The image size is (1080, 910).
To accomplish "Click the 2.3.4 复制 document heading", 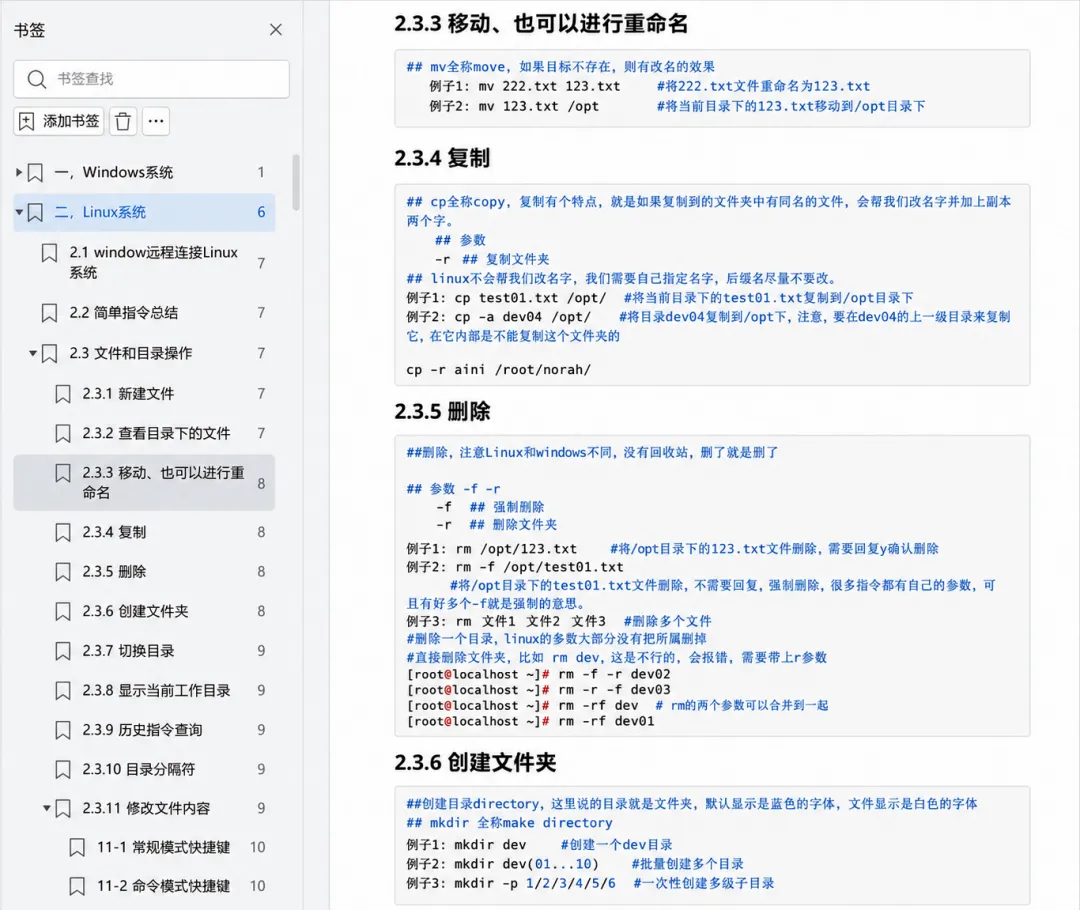I will tap(442, 158).
